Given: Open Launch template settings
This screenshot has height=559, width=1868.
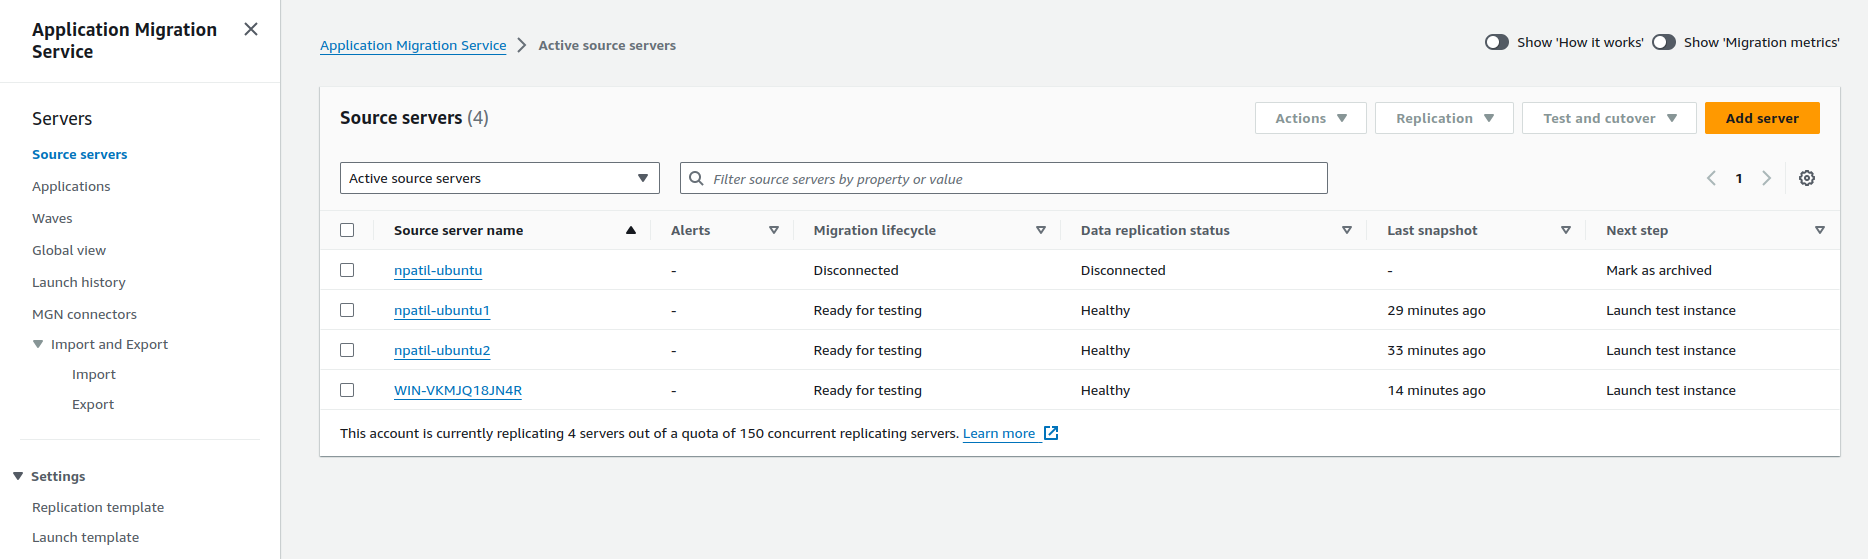Looking at the screenshot, I should click(85, 537).
